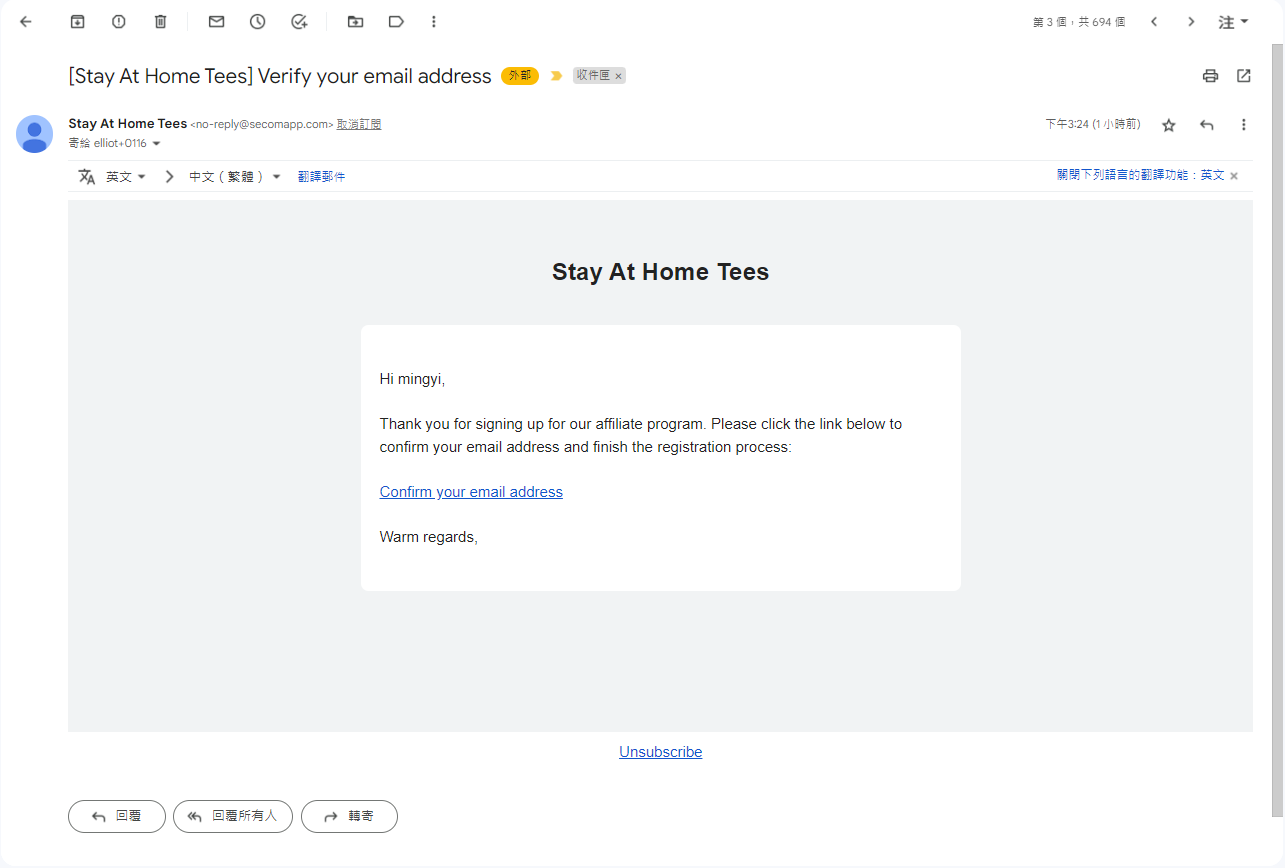
Task: Click the 回覆所有人 reply-all button
Action: tap(232, 816)
